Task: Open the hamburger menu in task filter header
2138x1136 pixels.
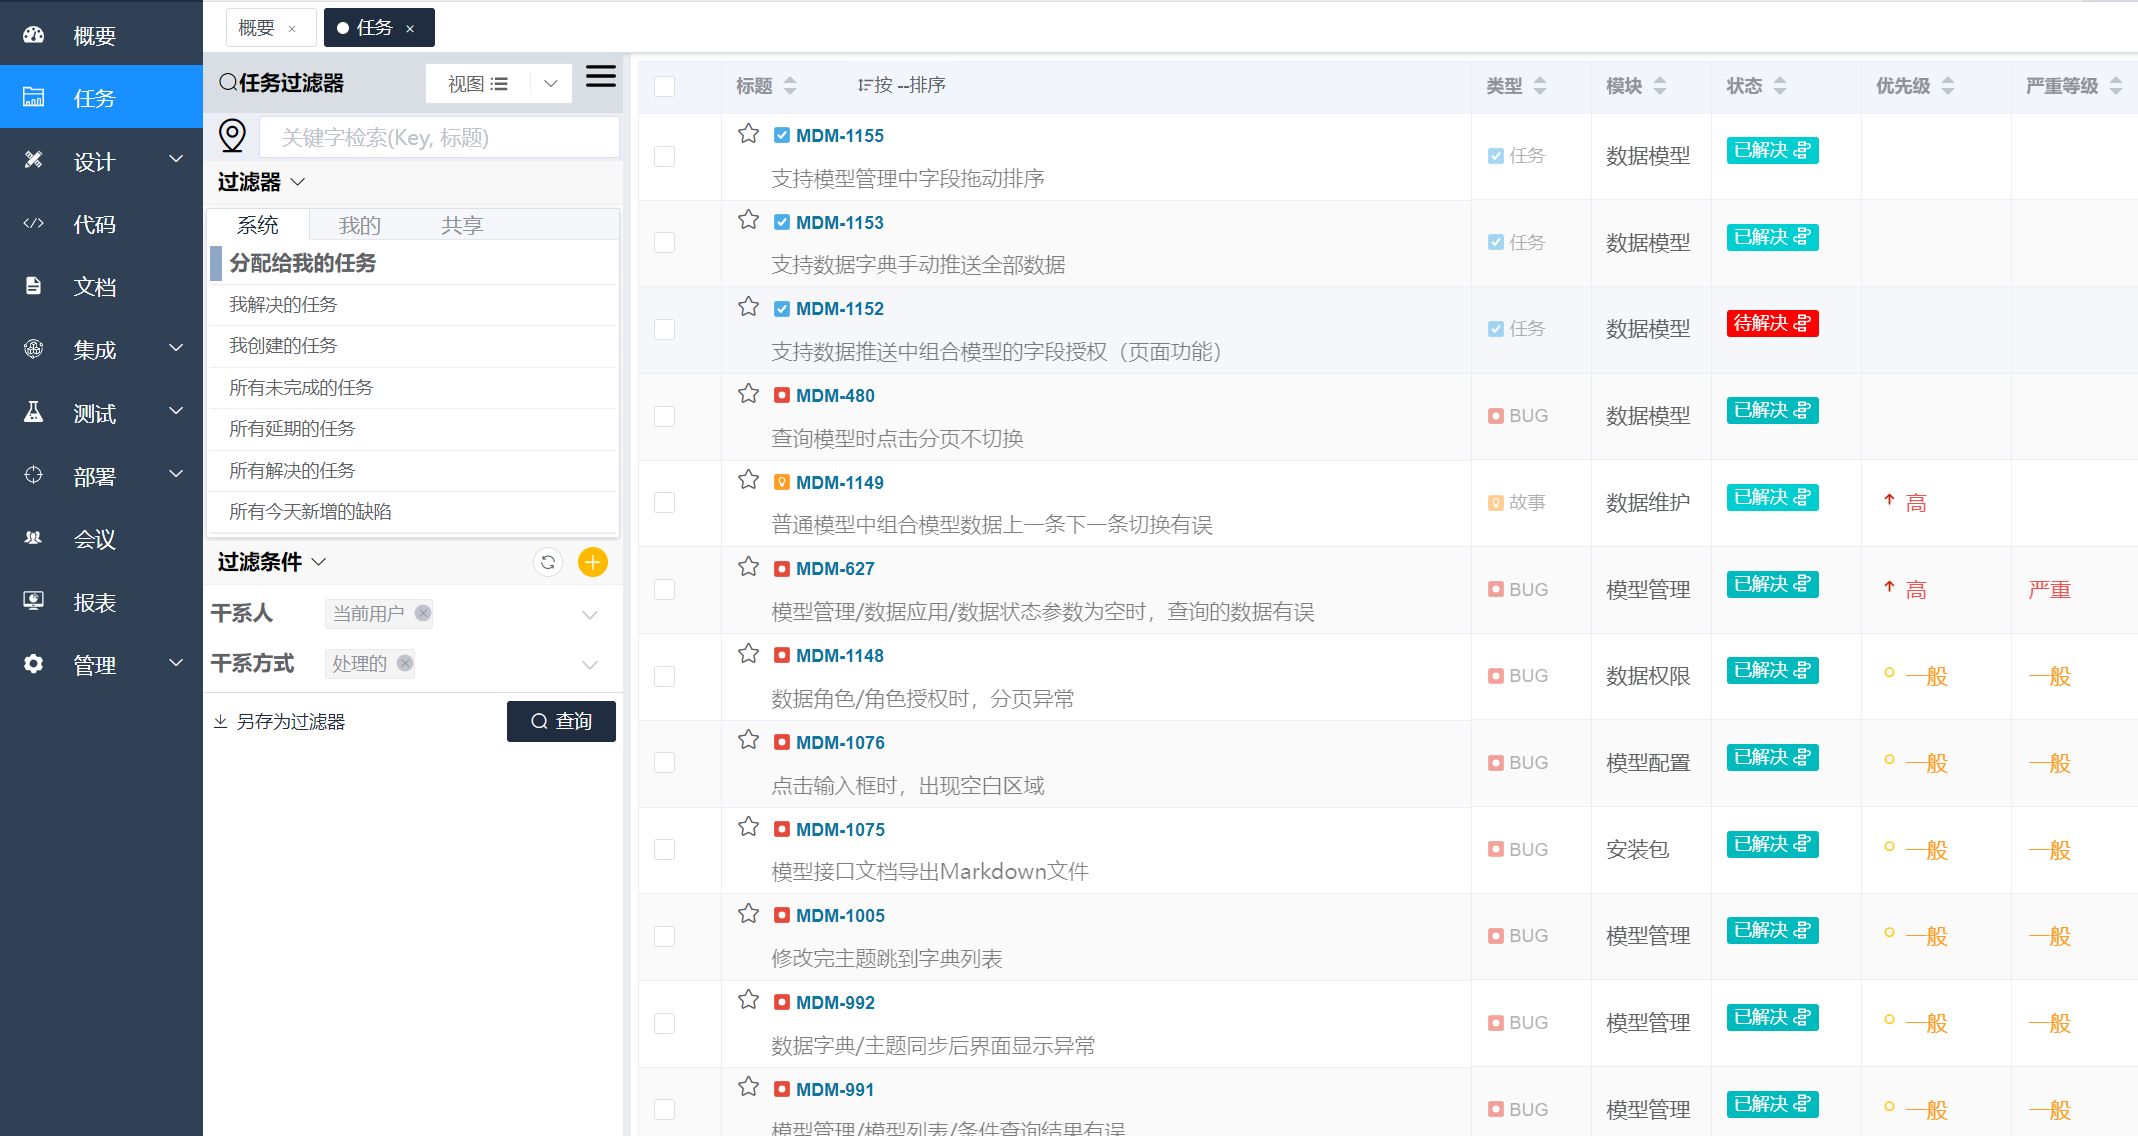Action: click(x=600, y=77)
